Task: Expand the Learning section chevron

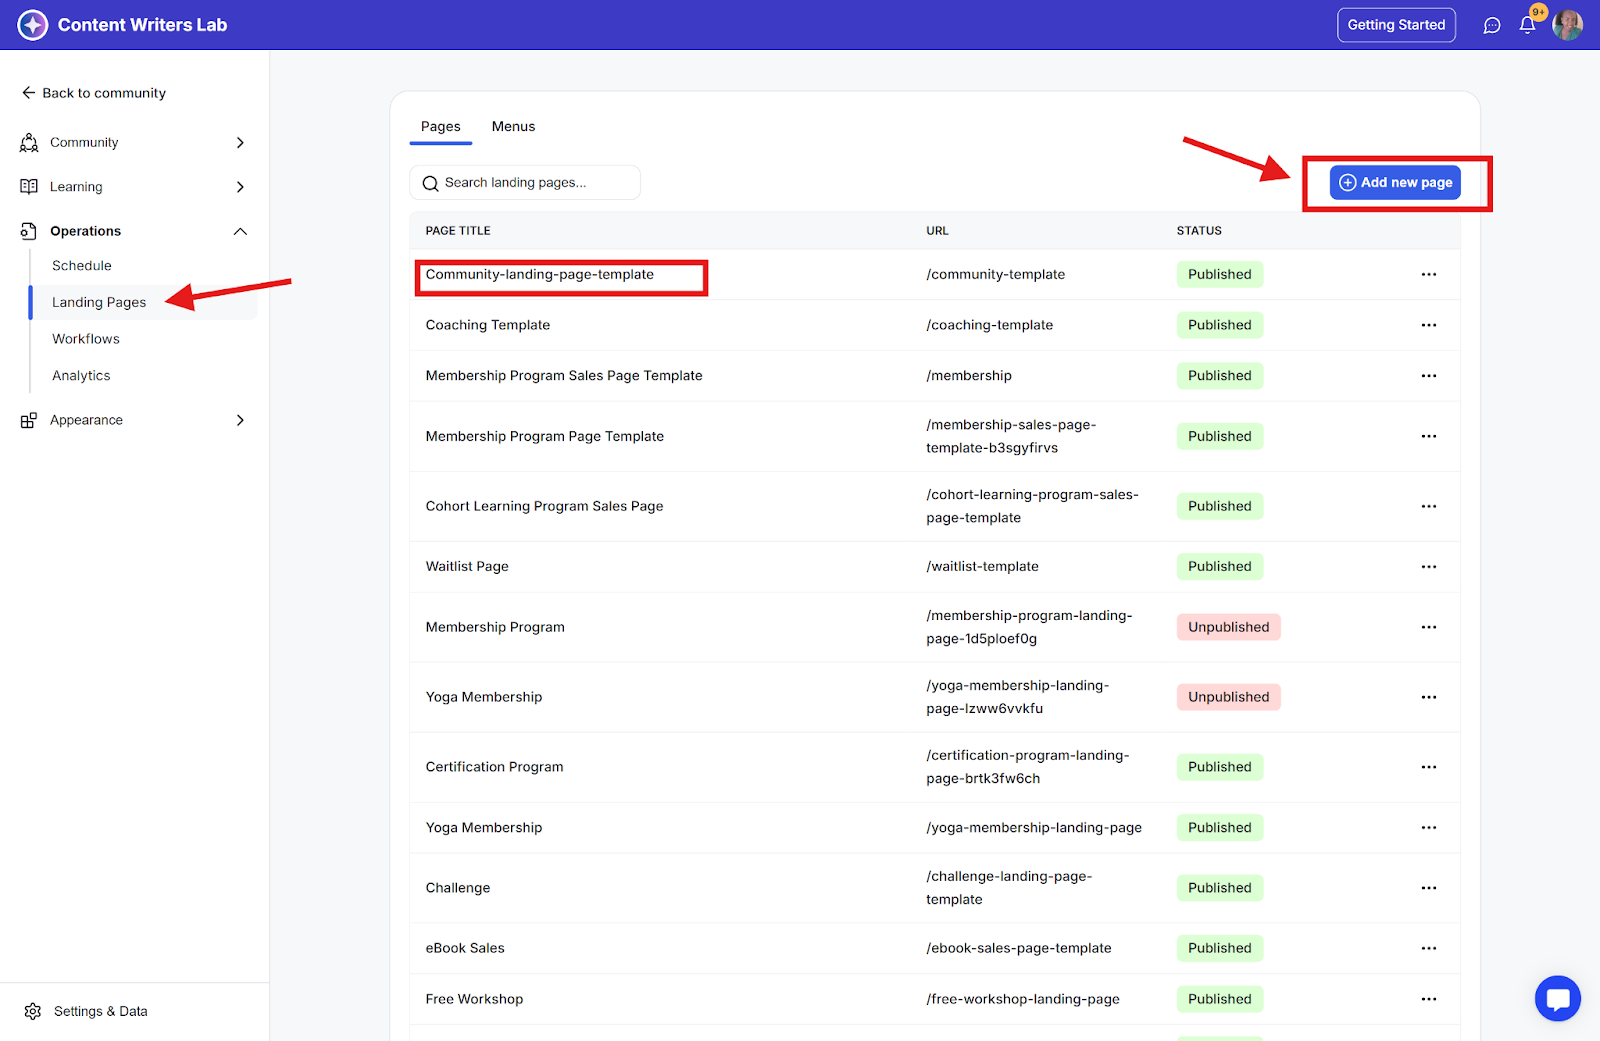Action: (240, 187)
